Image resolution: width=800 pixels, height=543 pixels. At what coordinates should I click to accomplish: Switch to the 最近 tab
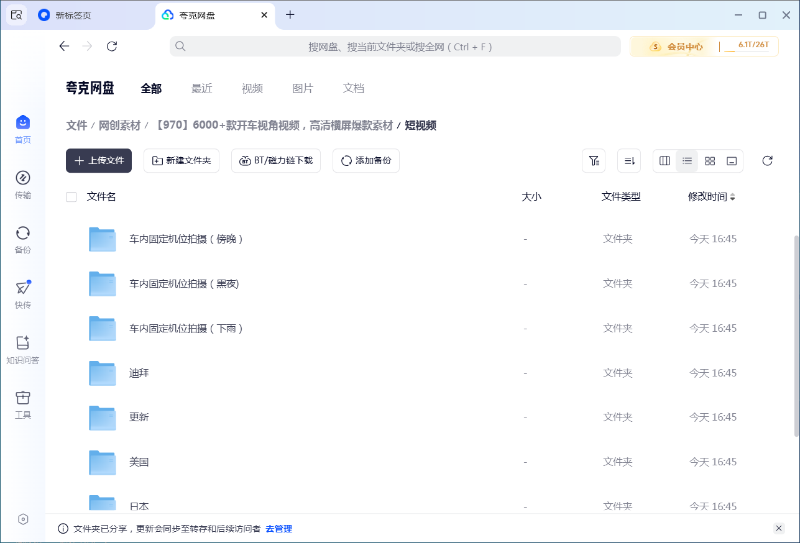click(202, 88)
